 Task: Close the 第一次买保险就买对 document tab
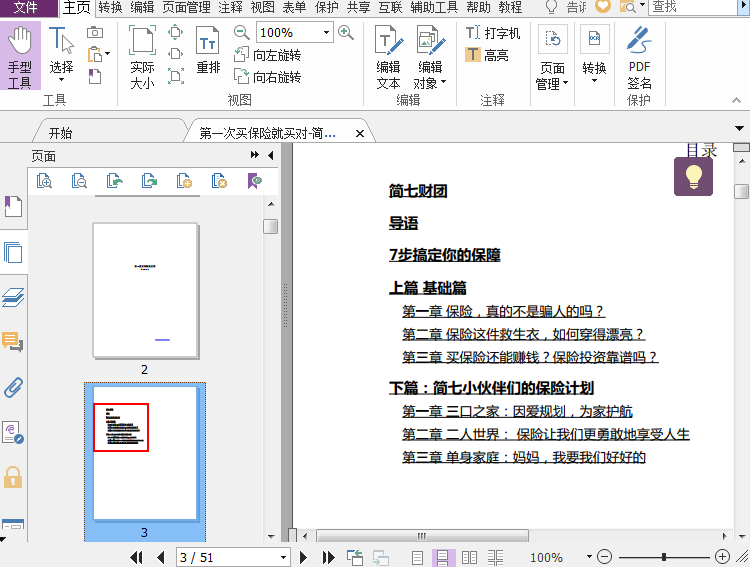(360, 133)
